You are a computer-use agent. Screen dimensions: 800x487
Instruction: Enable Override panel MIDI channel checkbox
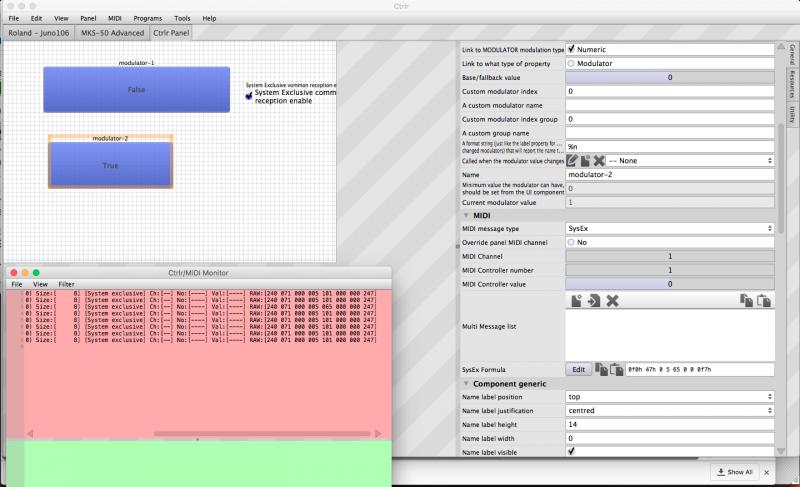[x=571, y=242]
